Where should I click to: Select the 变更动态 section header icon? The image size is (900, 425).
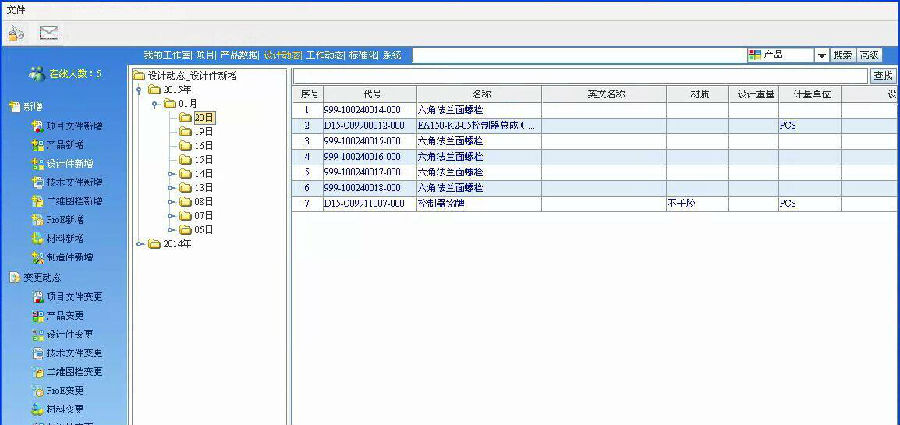point(14,277)
